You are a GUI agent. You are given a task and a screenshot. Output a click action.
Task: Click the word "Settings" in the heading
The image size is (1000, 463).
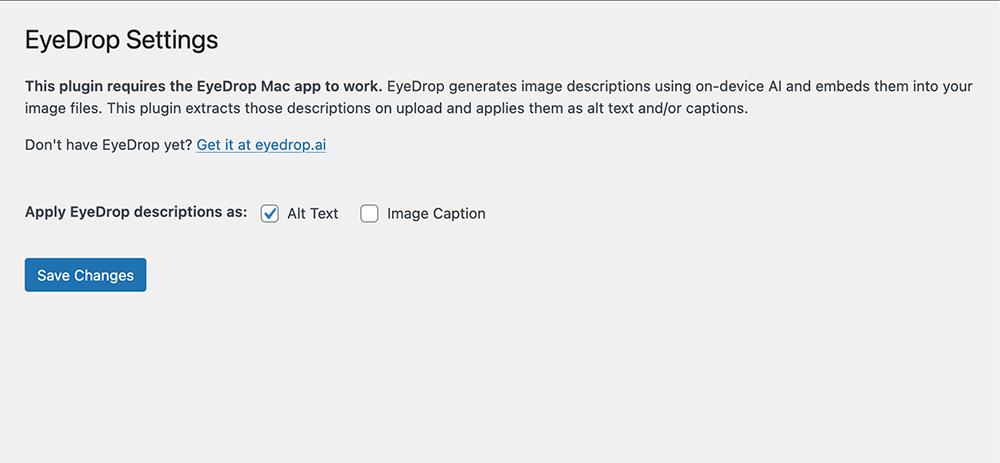pos(180,41)
